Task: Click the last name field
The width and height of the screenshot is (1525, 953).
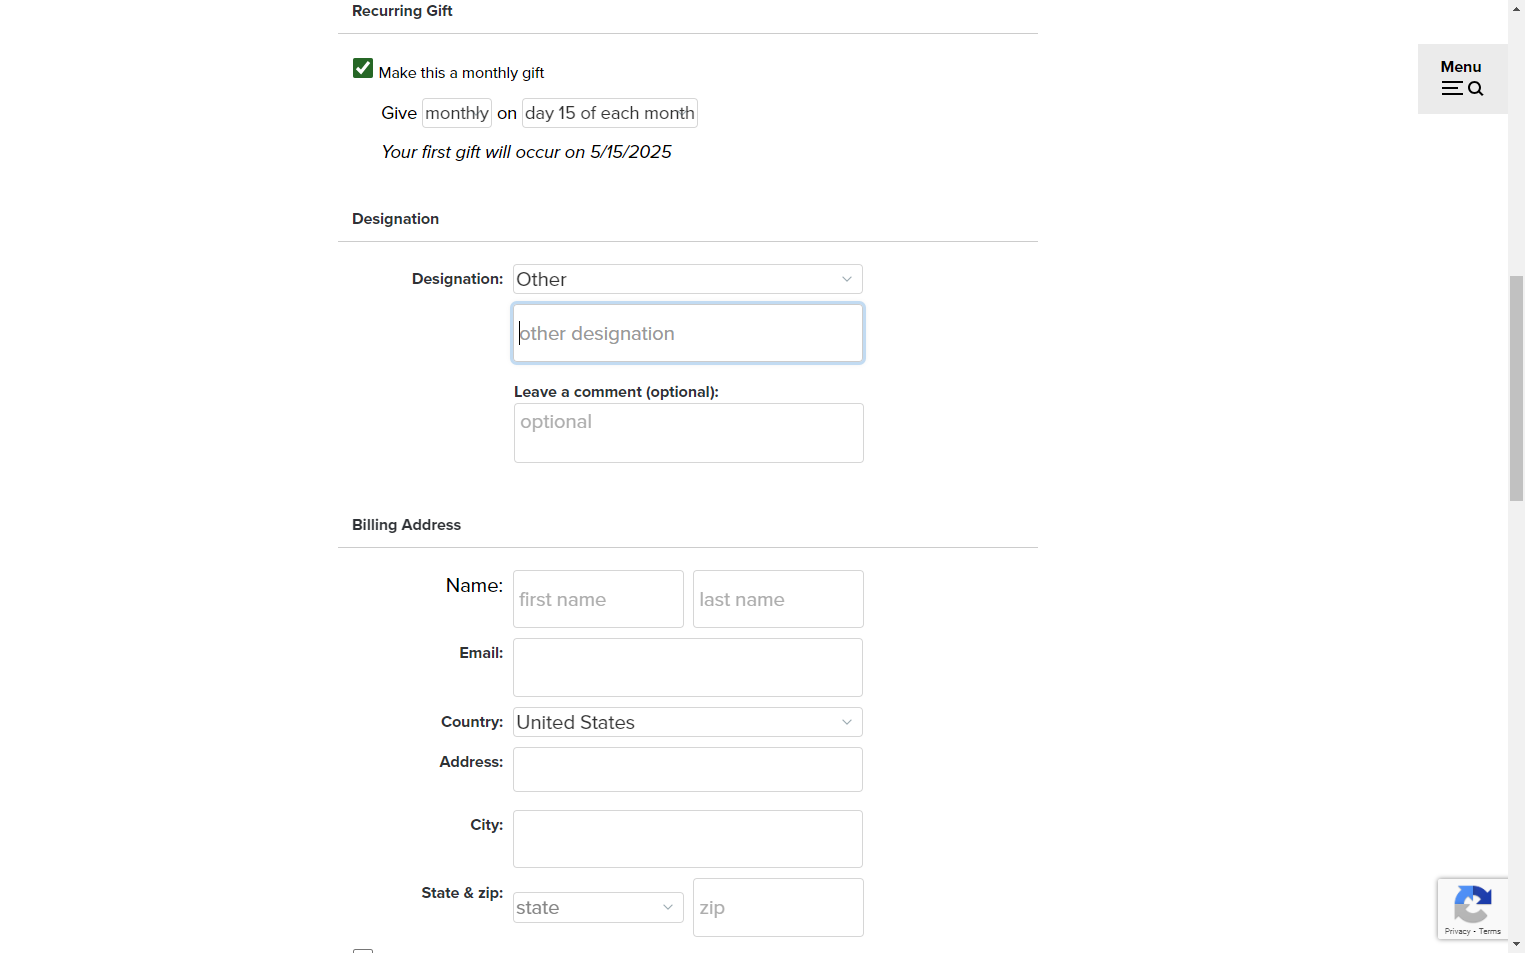Action: click(x=778, y=599)
